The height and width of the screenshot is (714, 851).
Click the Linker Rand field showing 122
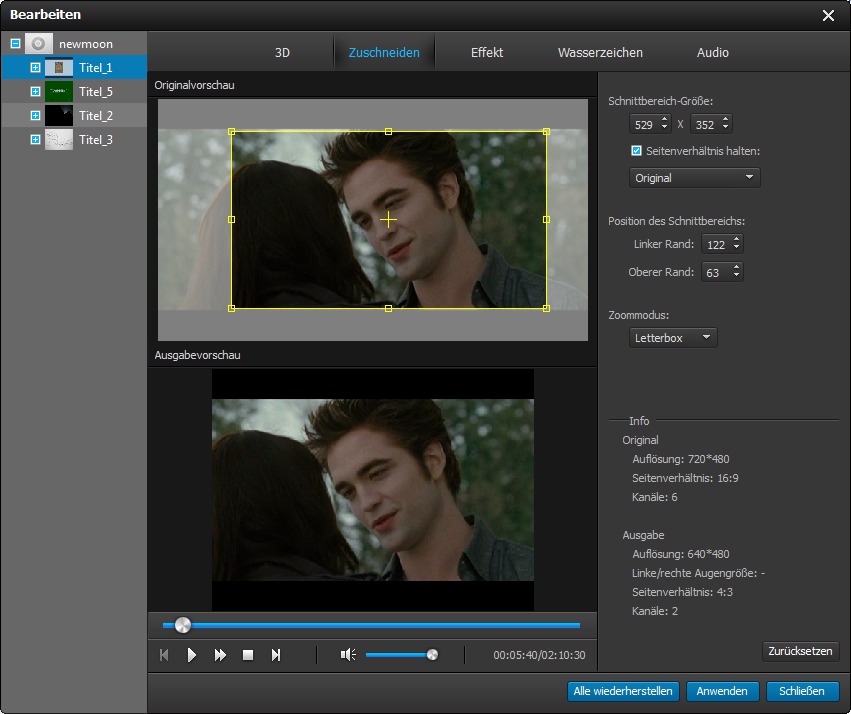(717, 244)
